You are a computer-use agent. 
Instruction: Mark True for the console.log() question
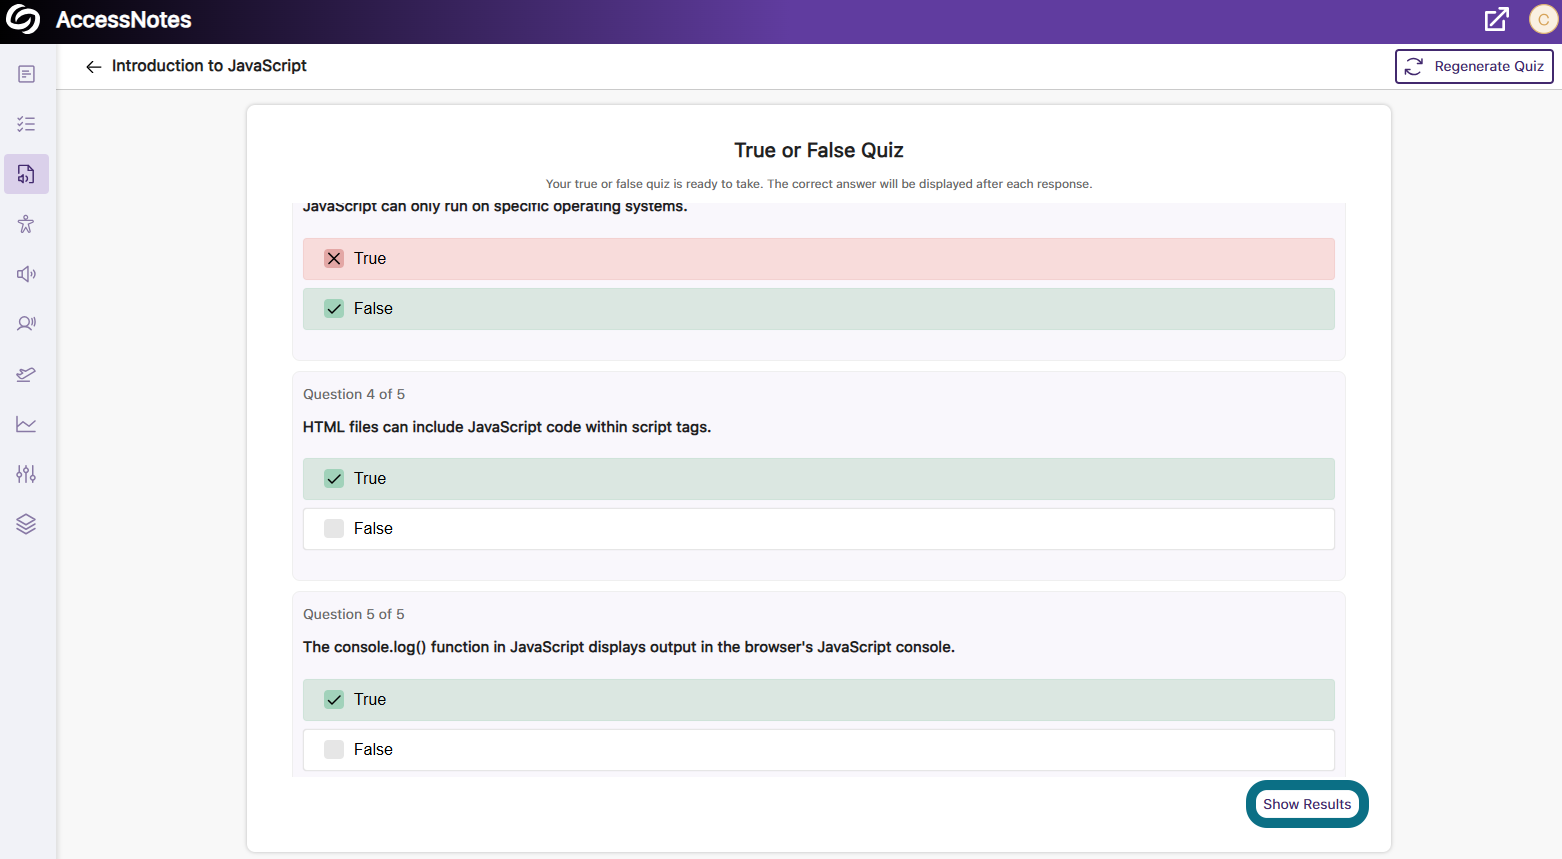819,700
